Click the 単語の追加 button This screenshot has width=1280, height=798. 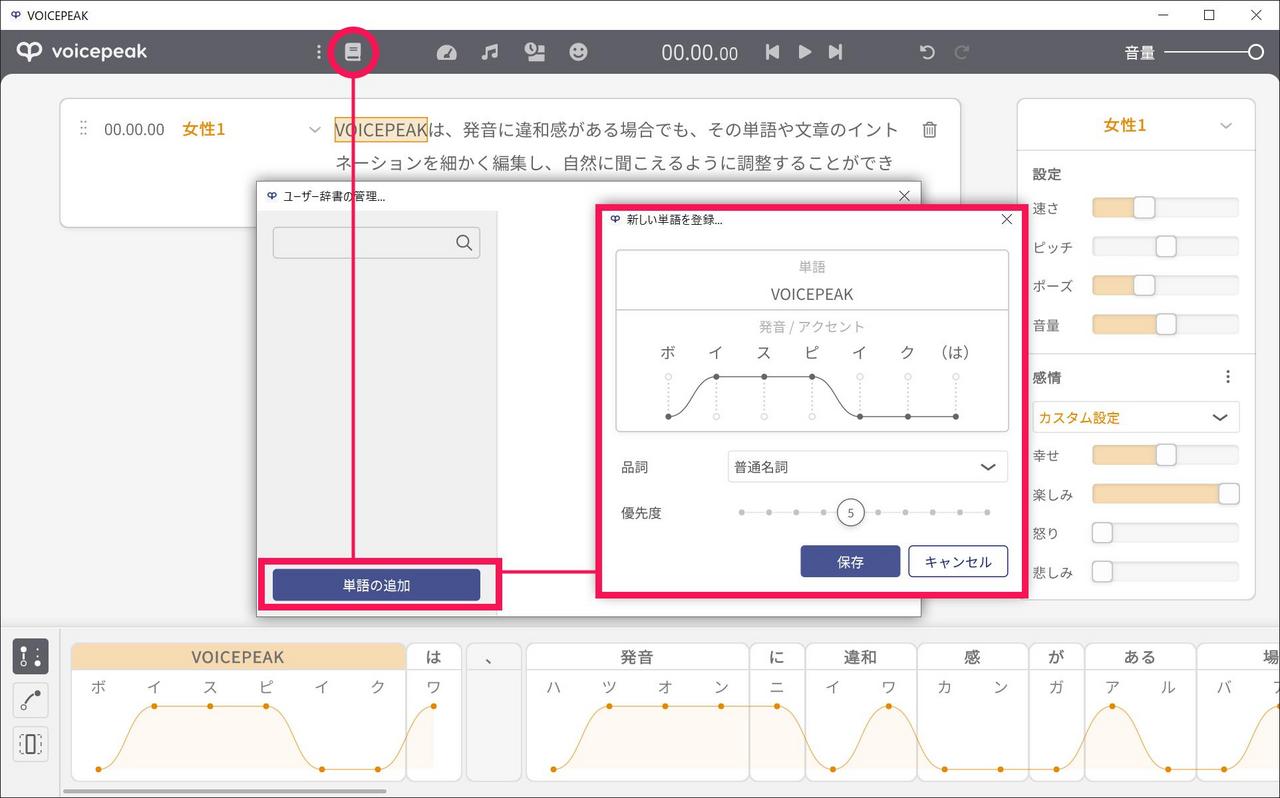[x=376, y=585]
